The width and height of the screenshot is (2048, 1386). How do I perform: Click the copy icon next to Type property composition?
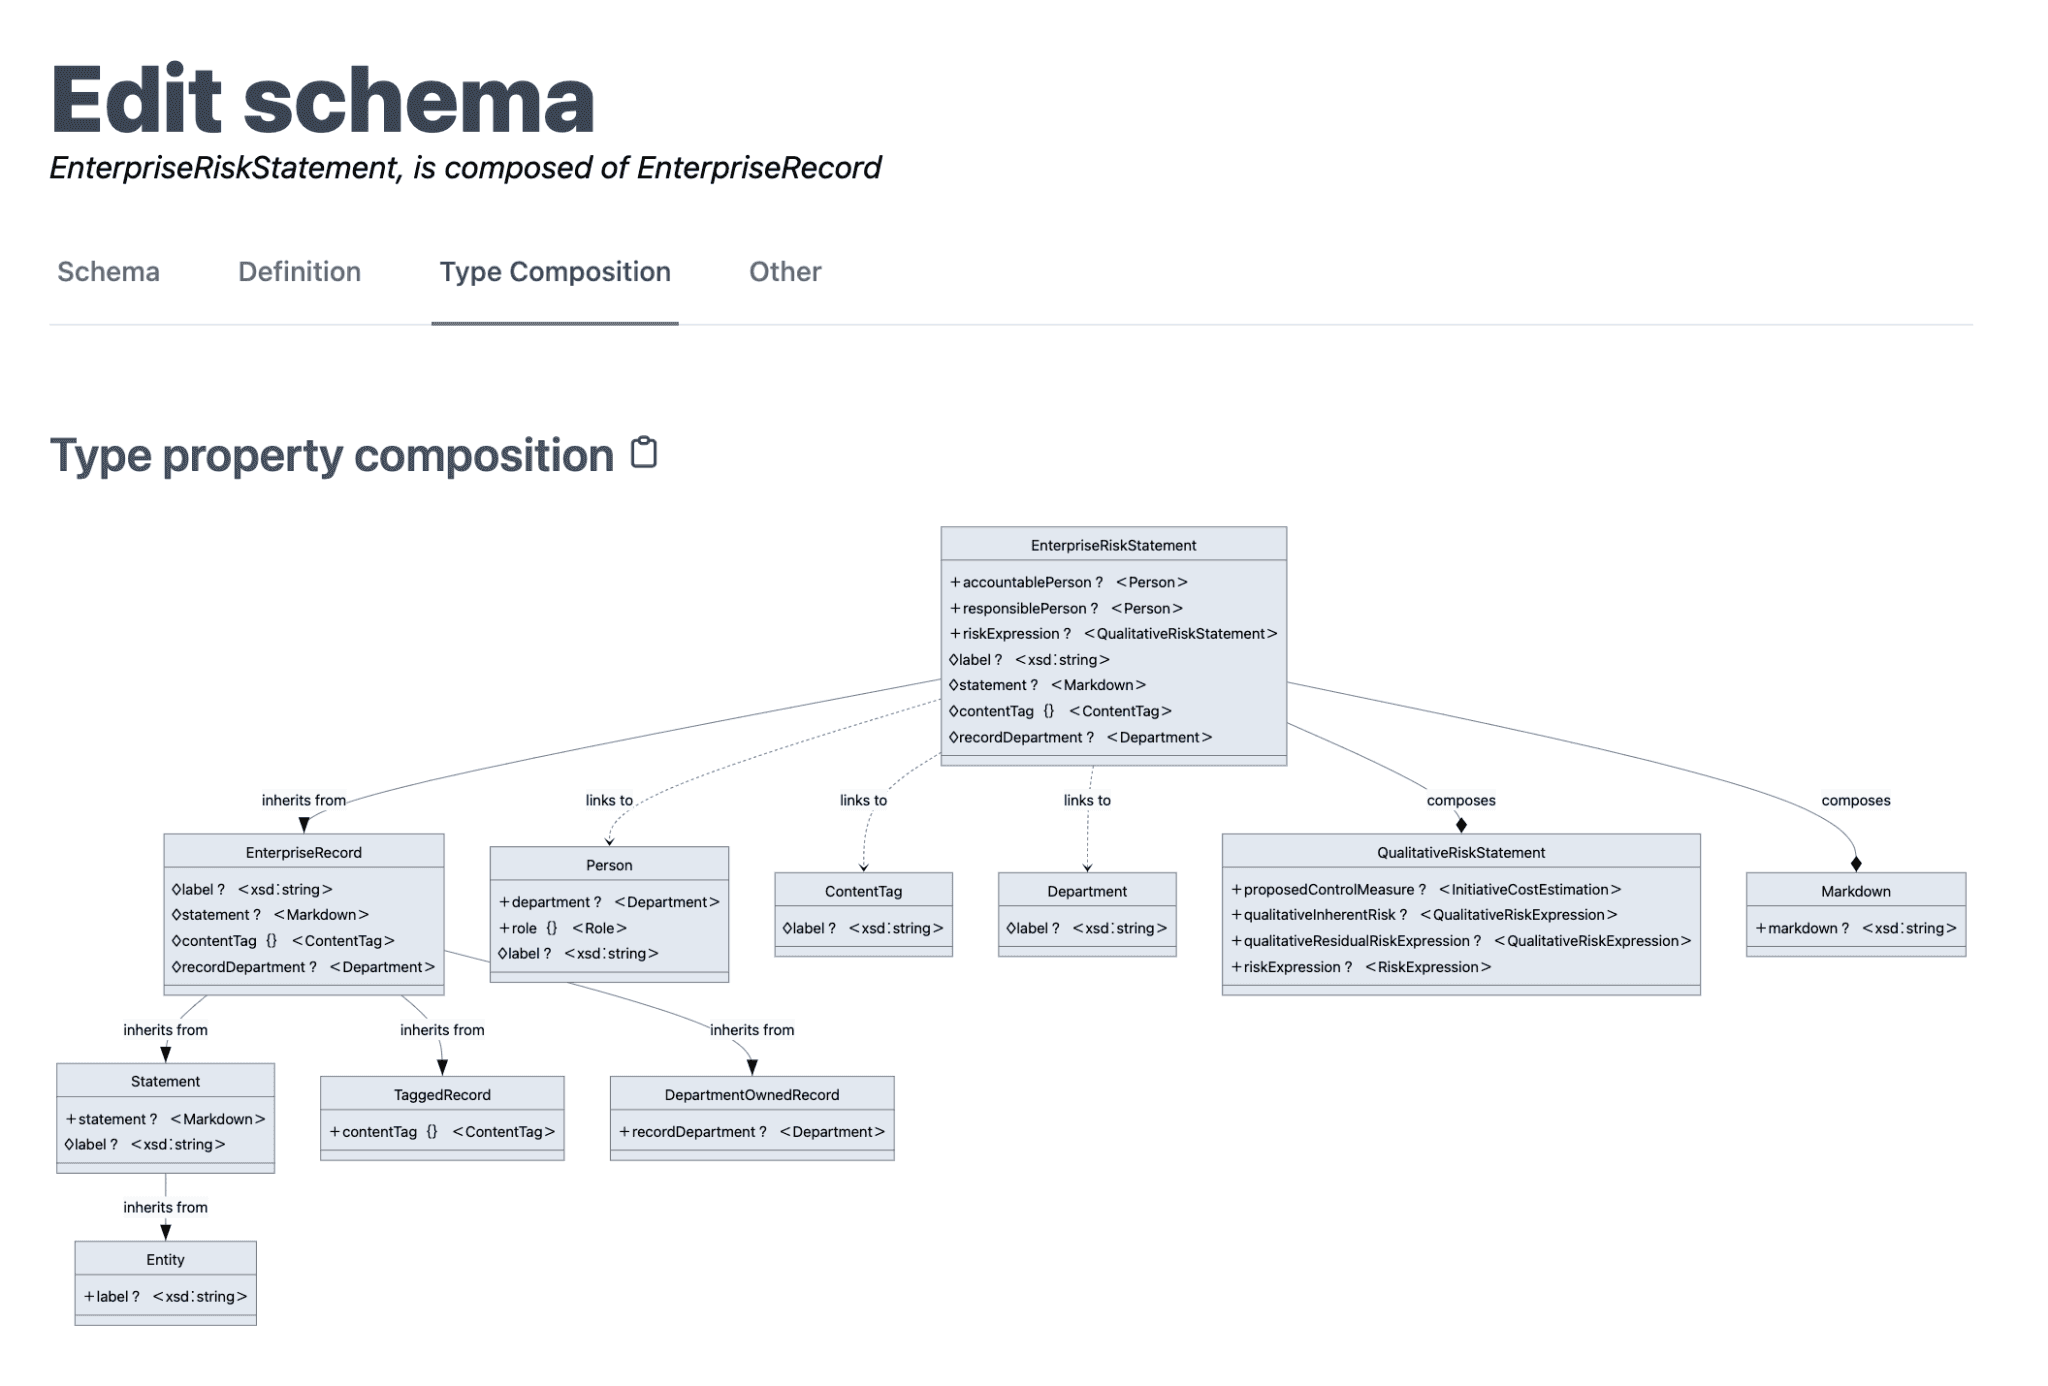click(645, 452)
